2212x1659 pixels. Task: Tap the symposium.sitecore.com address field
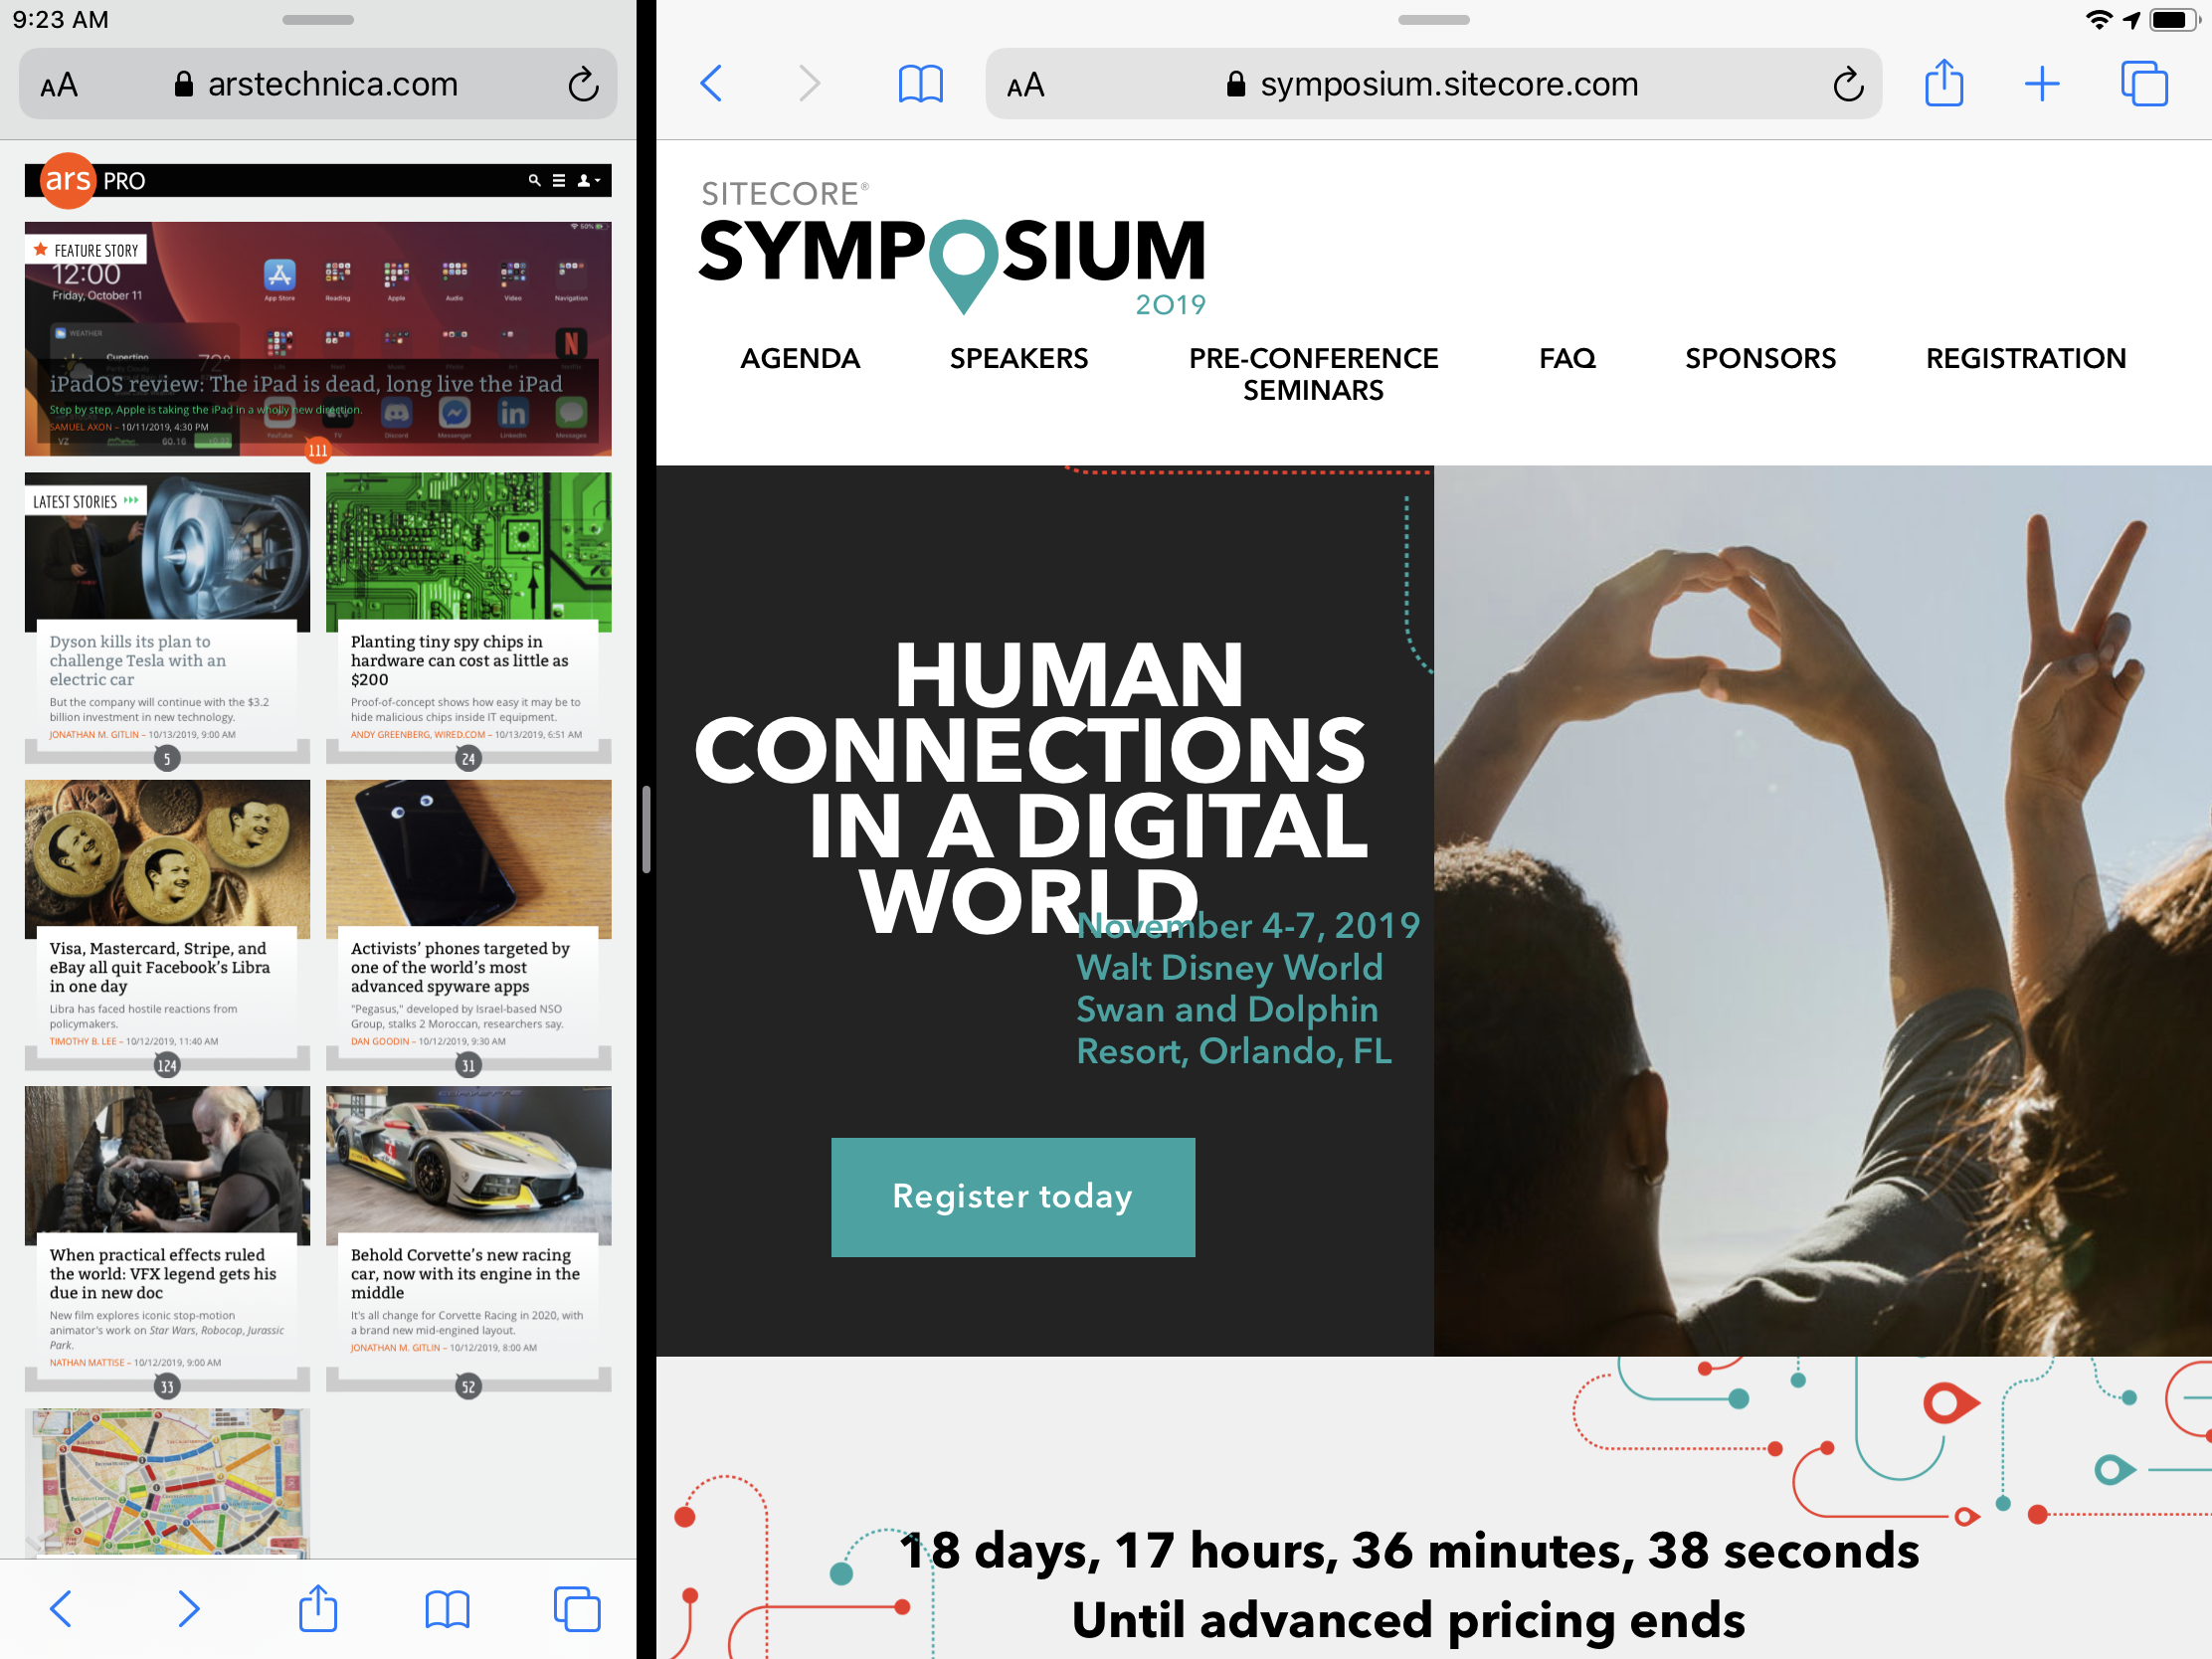pos(1433,84)
